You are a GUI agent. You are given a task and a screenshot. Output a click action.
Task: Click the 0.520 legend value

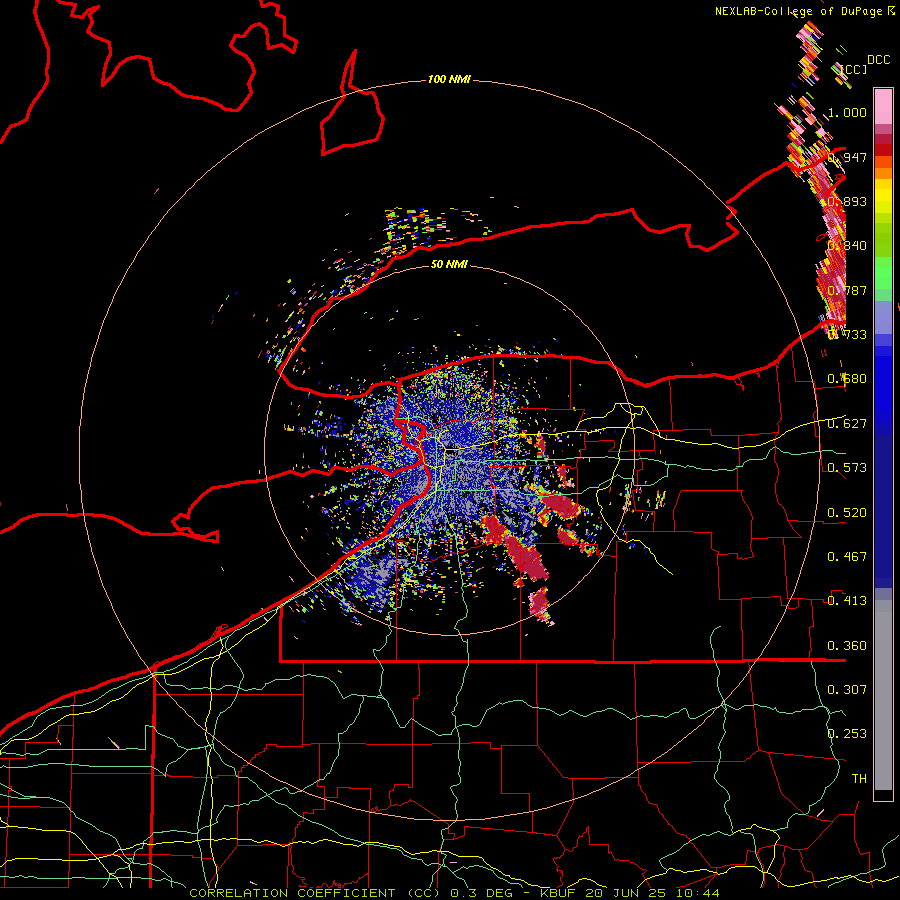(847, 513)
